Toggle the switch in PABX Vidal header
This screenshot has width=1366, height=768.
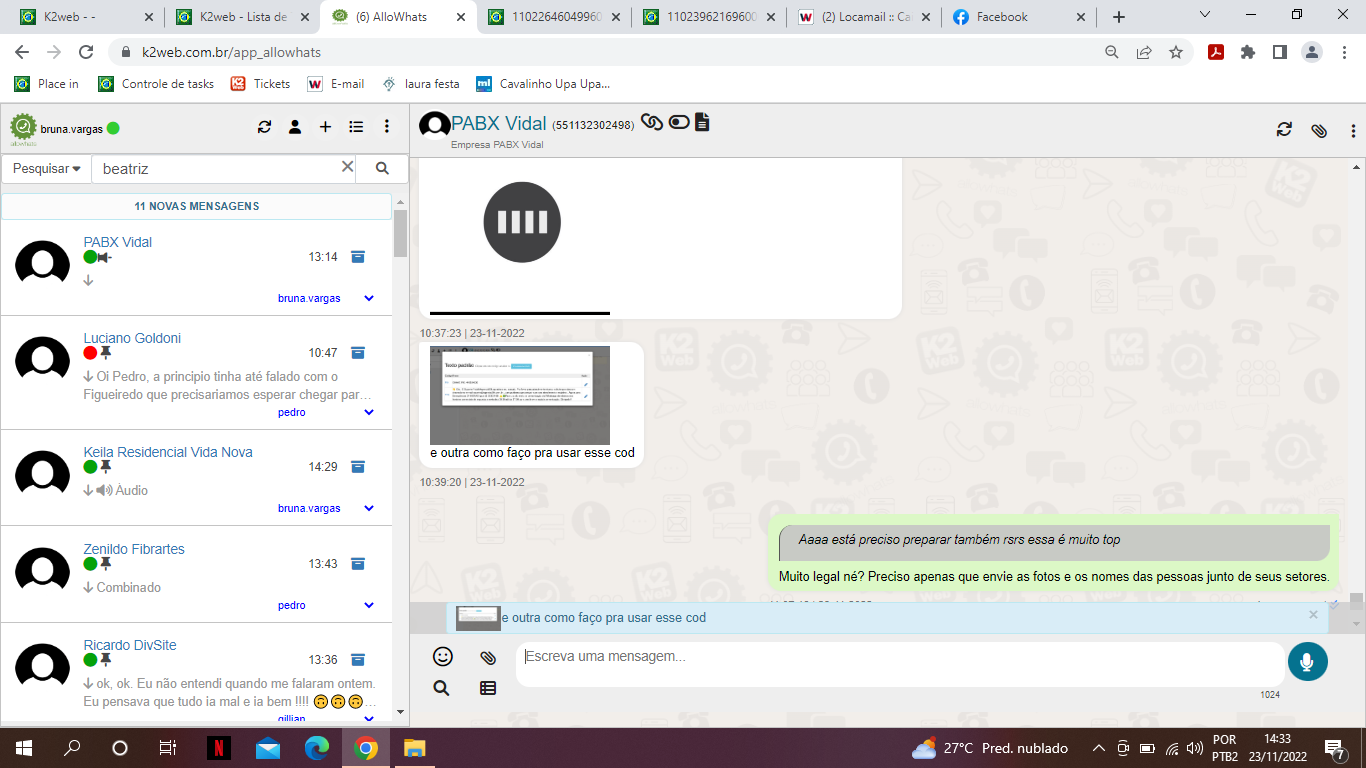[x=679, y=122]
